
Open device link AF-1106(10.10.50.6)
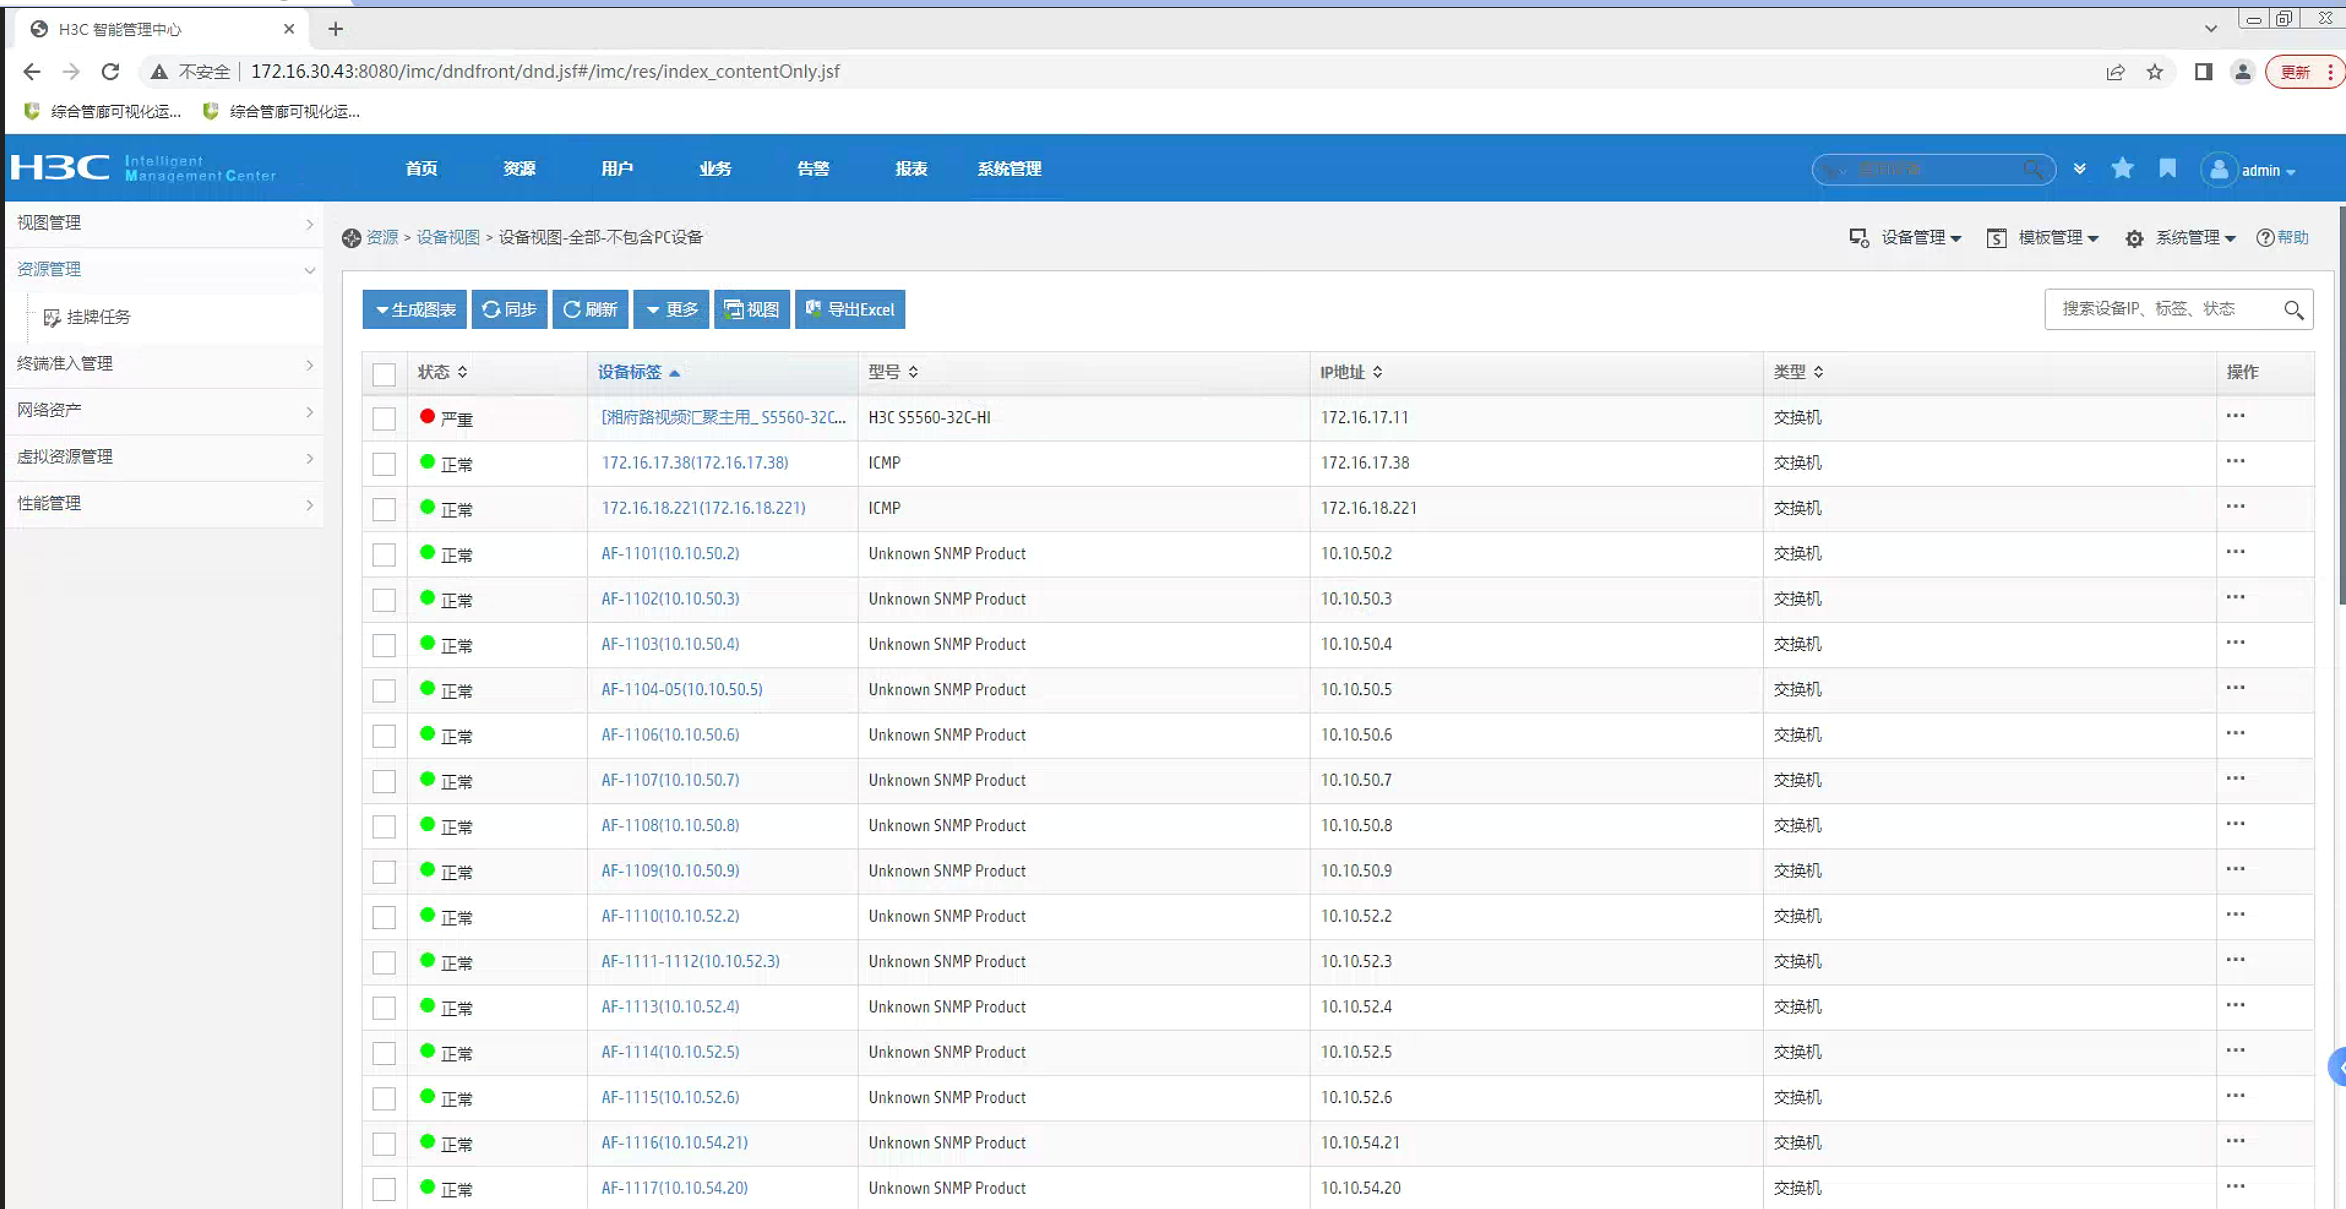(x=670, y=735)
